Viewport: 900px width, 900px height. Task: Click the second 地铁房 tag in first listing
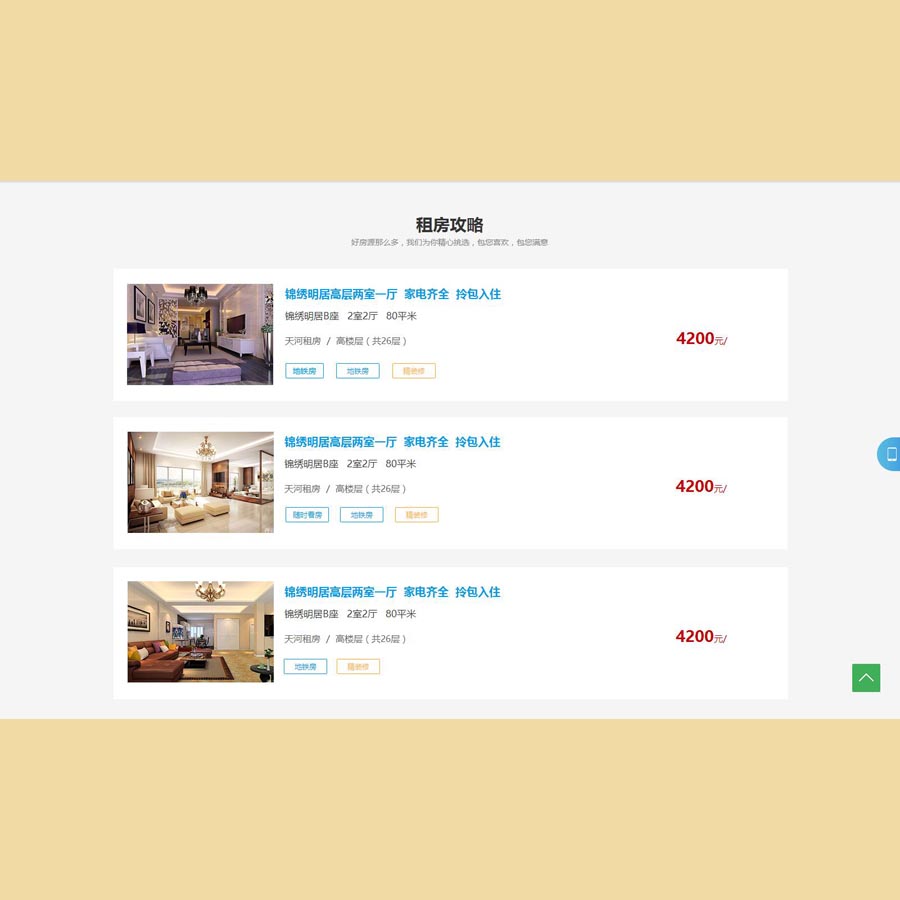(357, 371)
